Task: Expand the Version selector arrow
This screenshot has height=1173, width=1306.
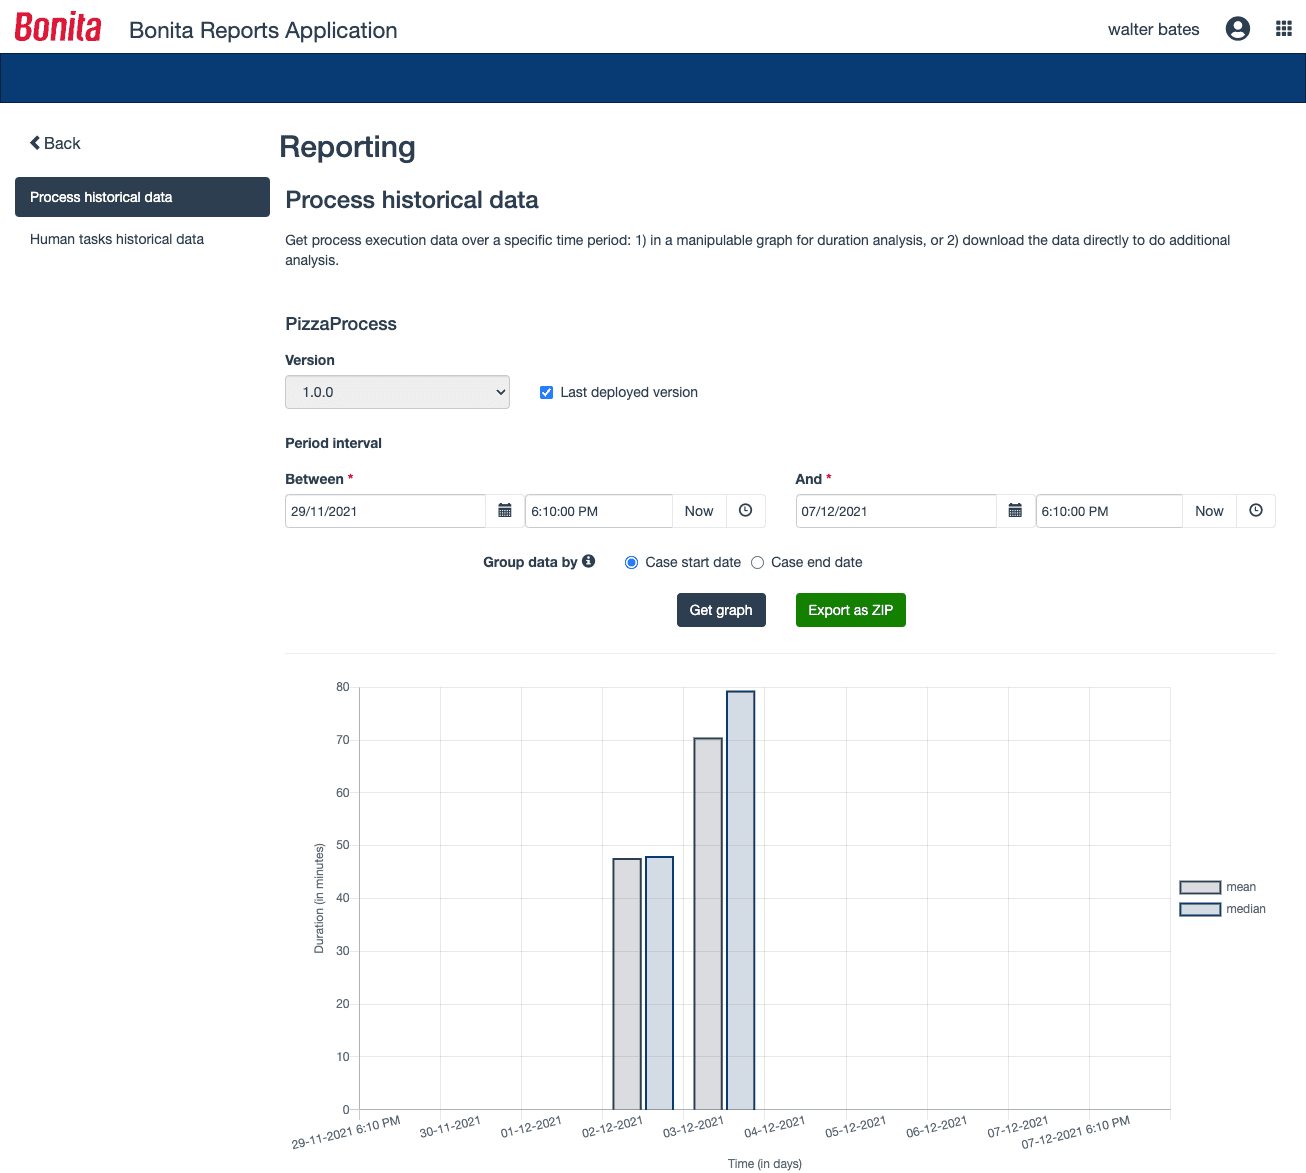Action: (499, 392)
